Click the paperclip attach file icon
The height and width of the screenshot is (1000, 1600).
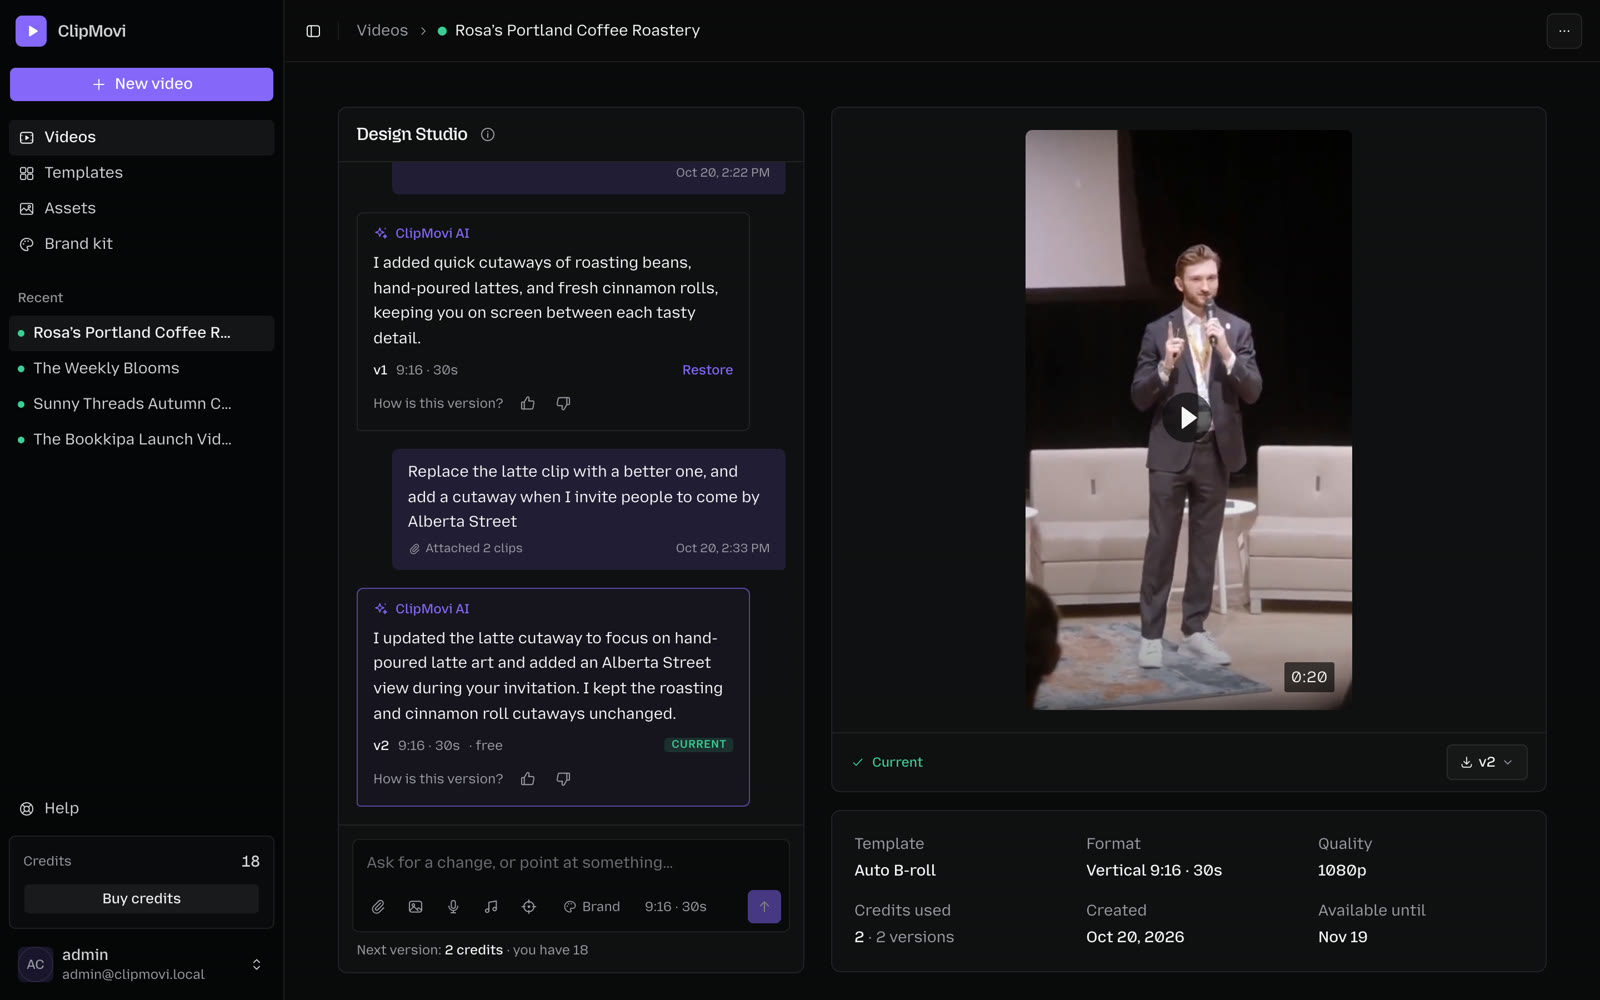click(x=378, y=907)
